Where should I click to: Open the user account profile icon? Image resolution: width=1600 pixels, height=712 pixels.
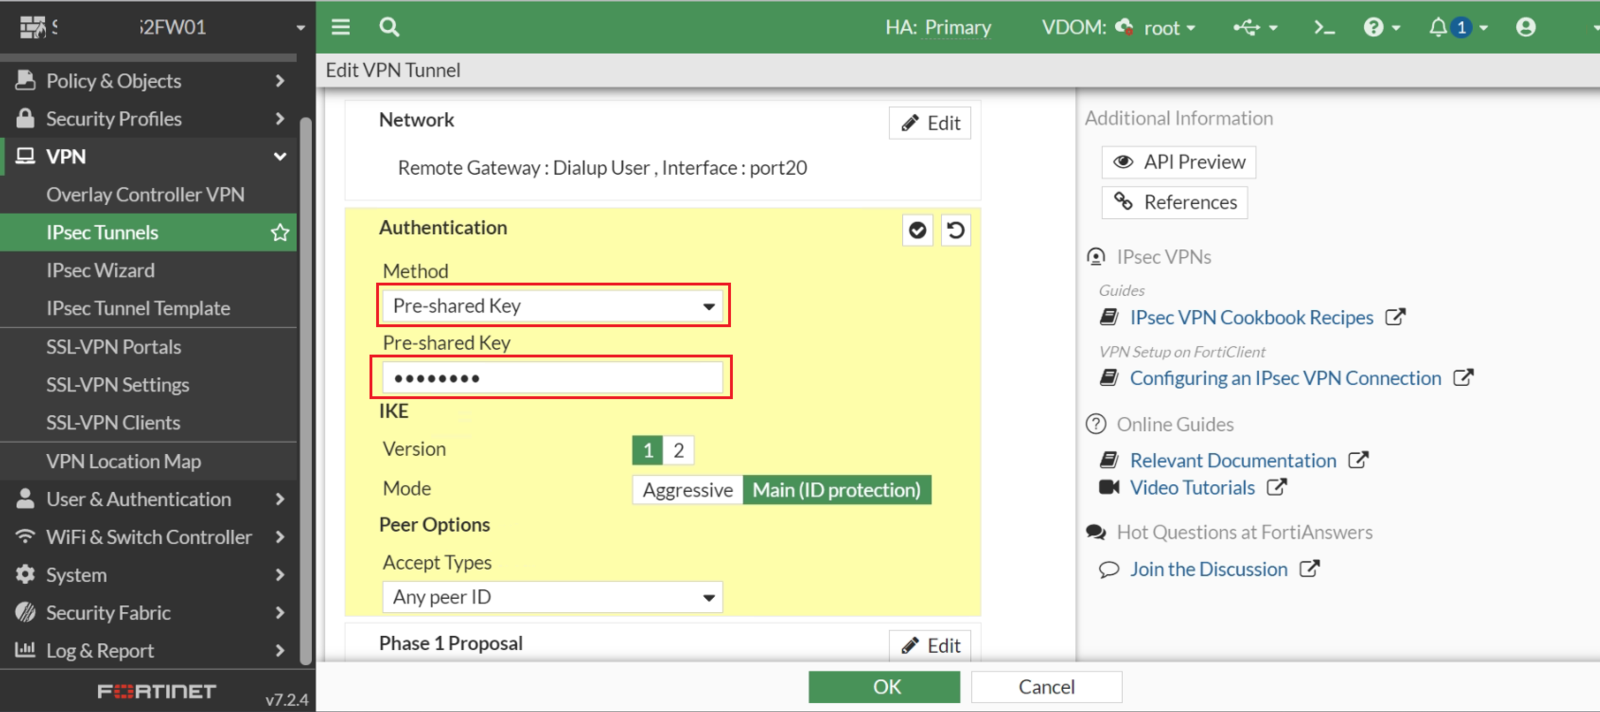coord(1525,27)
